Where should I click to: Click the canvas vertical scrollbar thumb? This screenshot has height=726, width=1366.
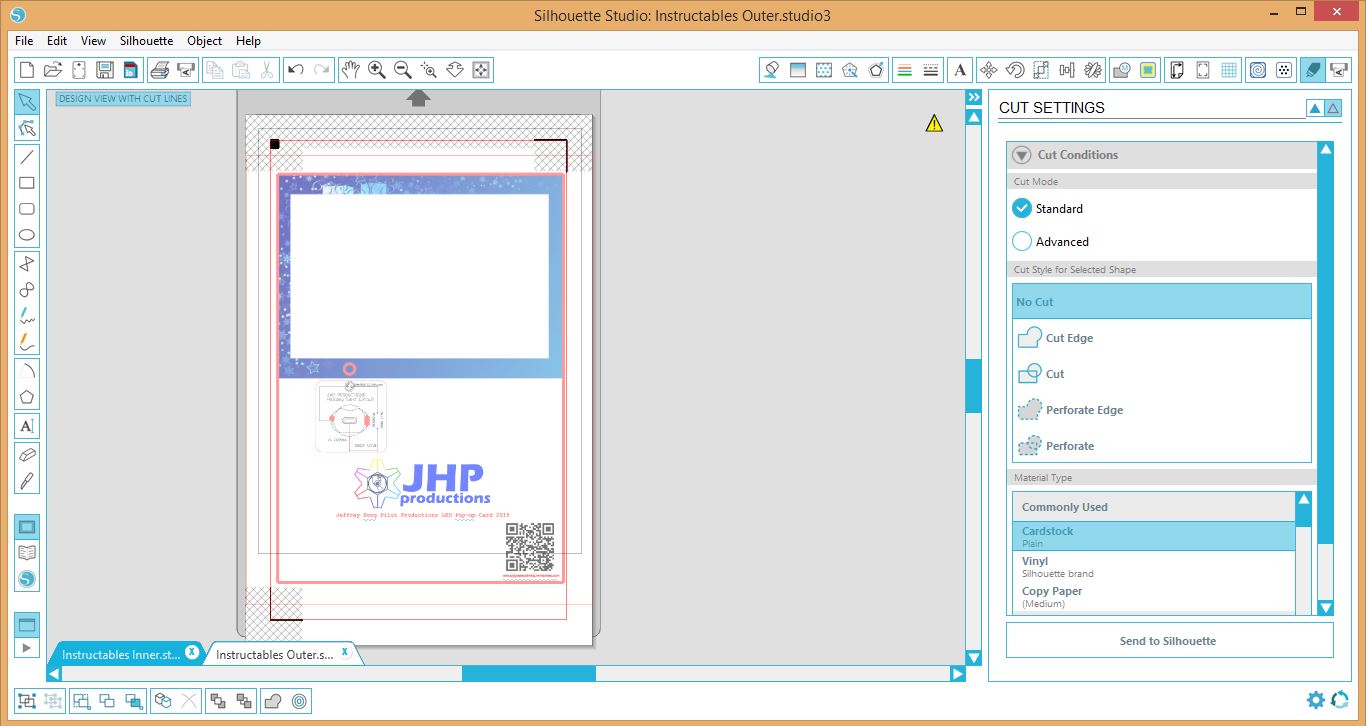pyautogui.click(x=973, y=385)
